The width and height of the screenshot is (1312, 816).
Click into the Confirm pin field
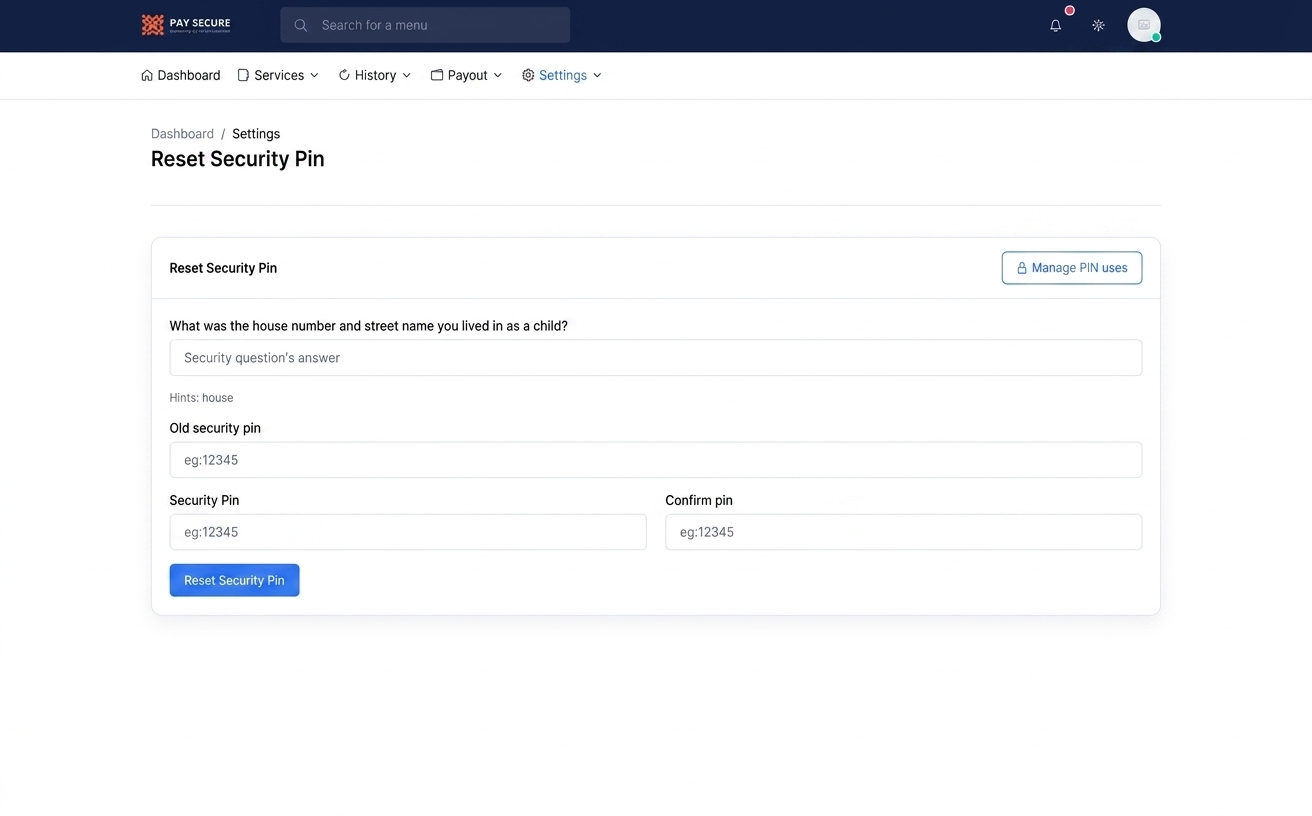(x=904, y=532)
